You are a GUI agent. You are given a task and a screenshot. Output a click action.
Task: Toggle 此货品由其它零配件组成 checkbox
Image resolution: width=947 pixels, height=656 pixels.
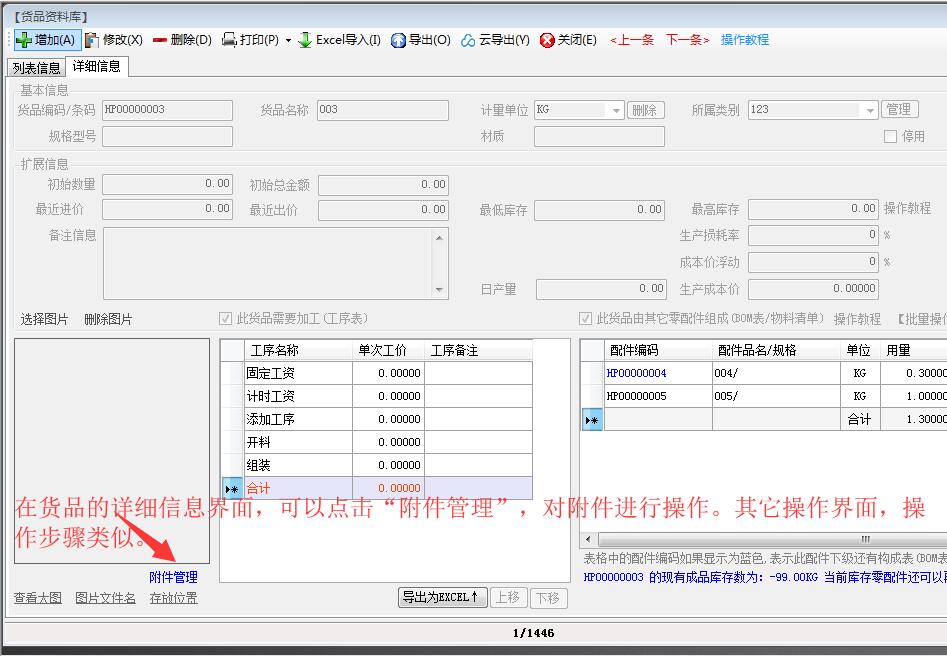coord(586,319)
